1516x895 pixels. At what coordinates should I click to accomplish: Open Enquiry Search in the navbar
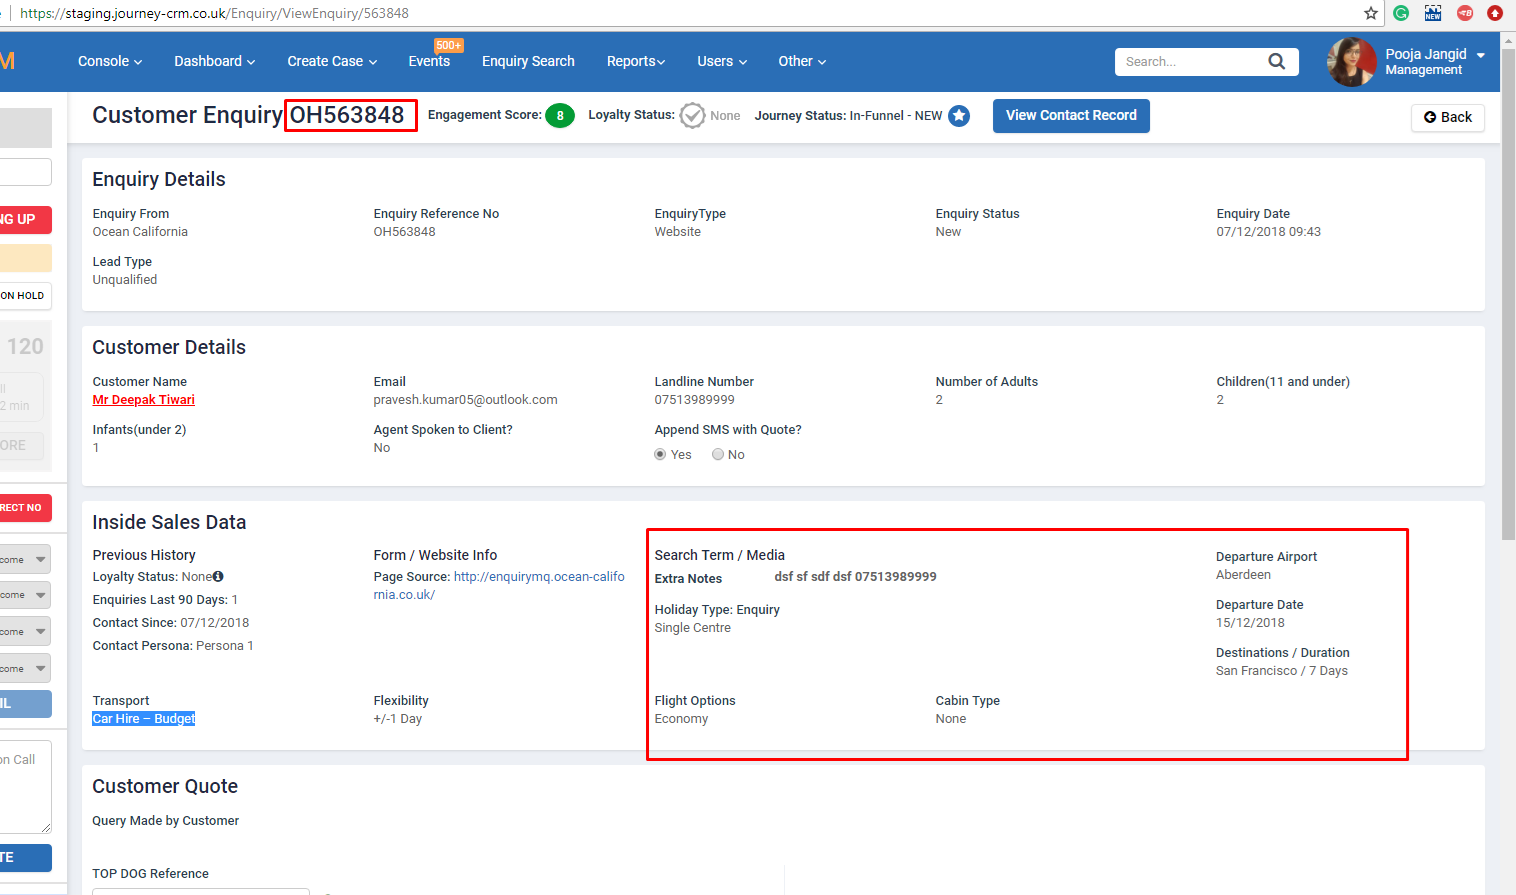[x=528, y=61]
